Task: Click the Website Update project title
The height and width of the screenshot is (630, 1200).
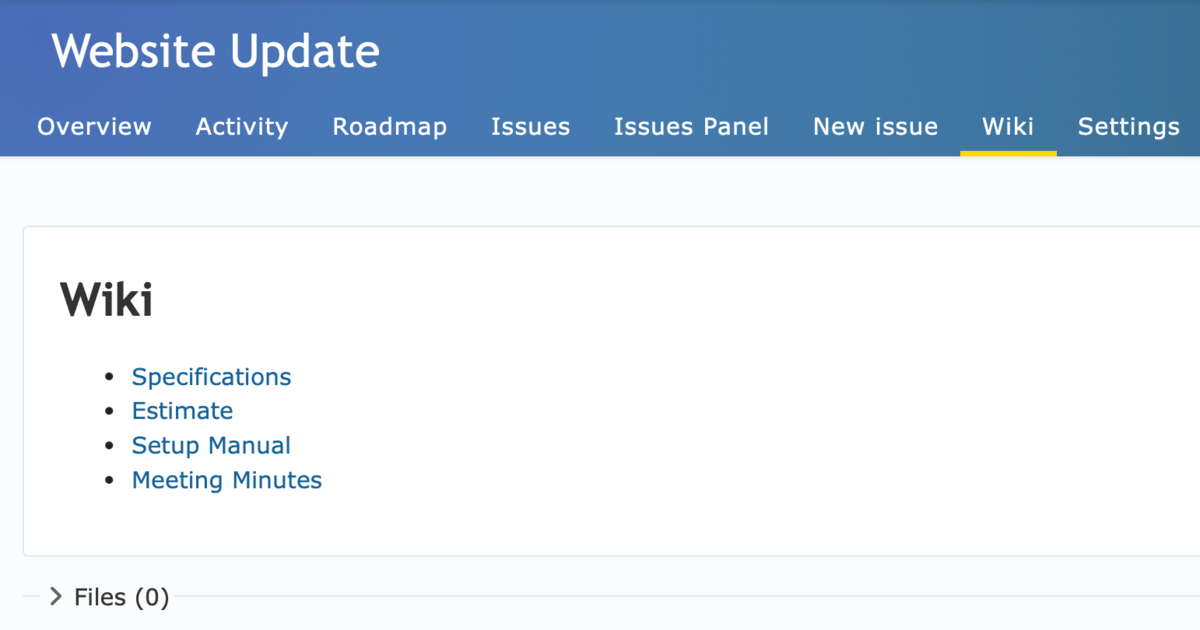Action: coord(216,51)
